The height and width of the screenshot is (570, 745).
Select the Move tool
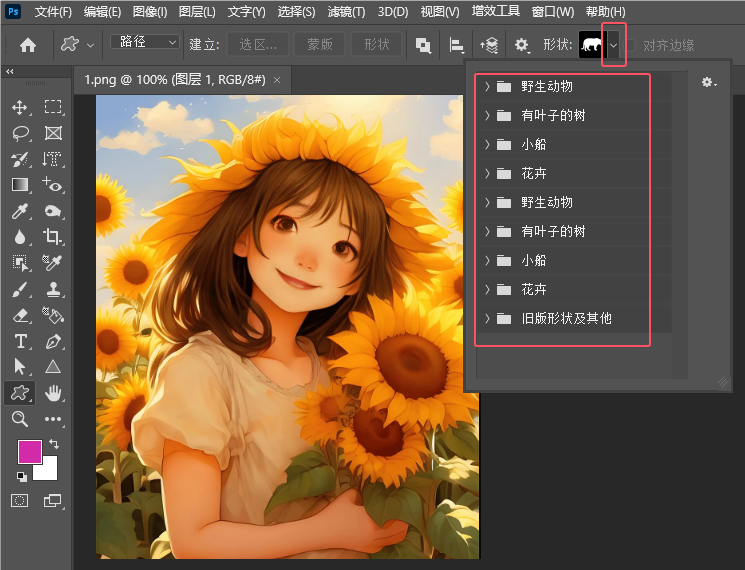19,107
